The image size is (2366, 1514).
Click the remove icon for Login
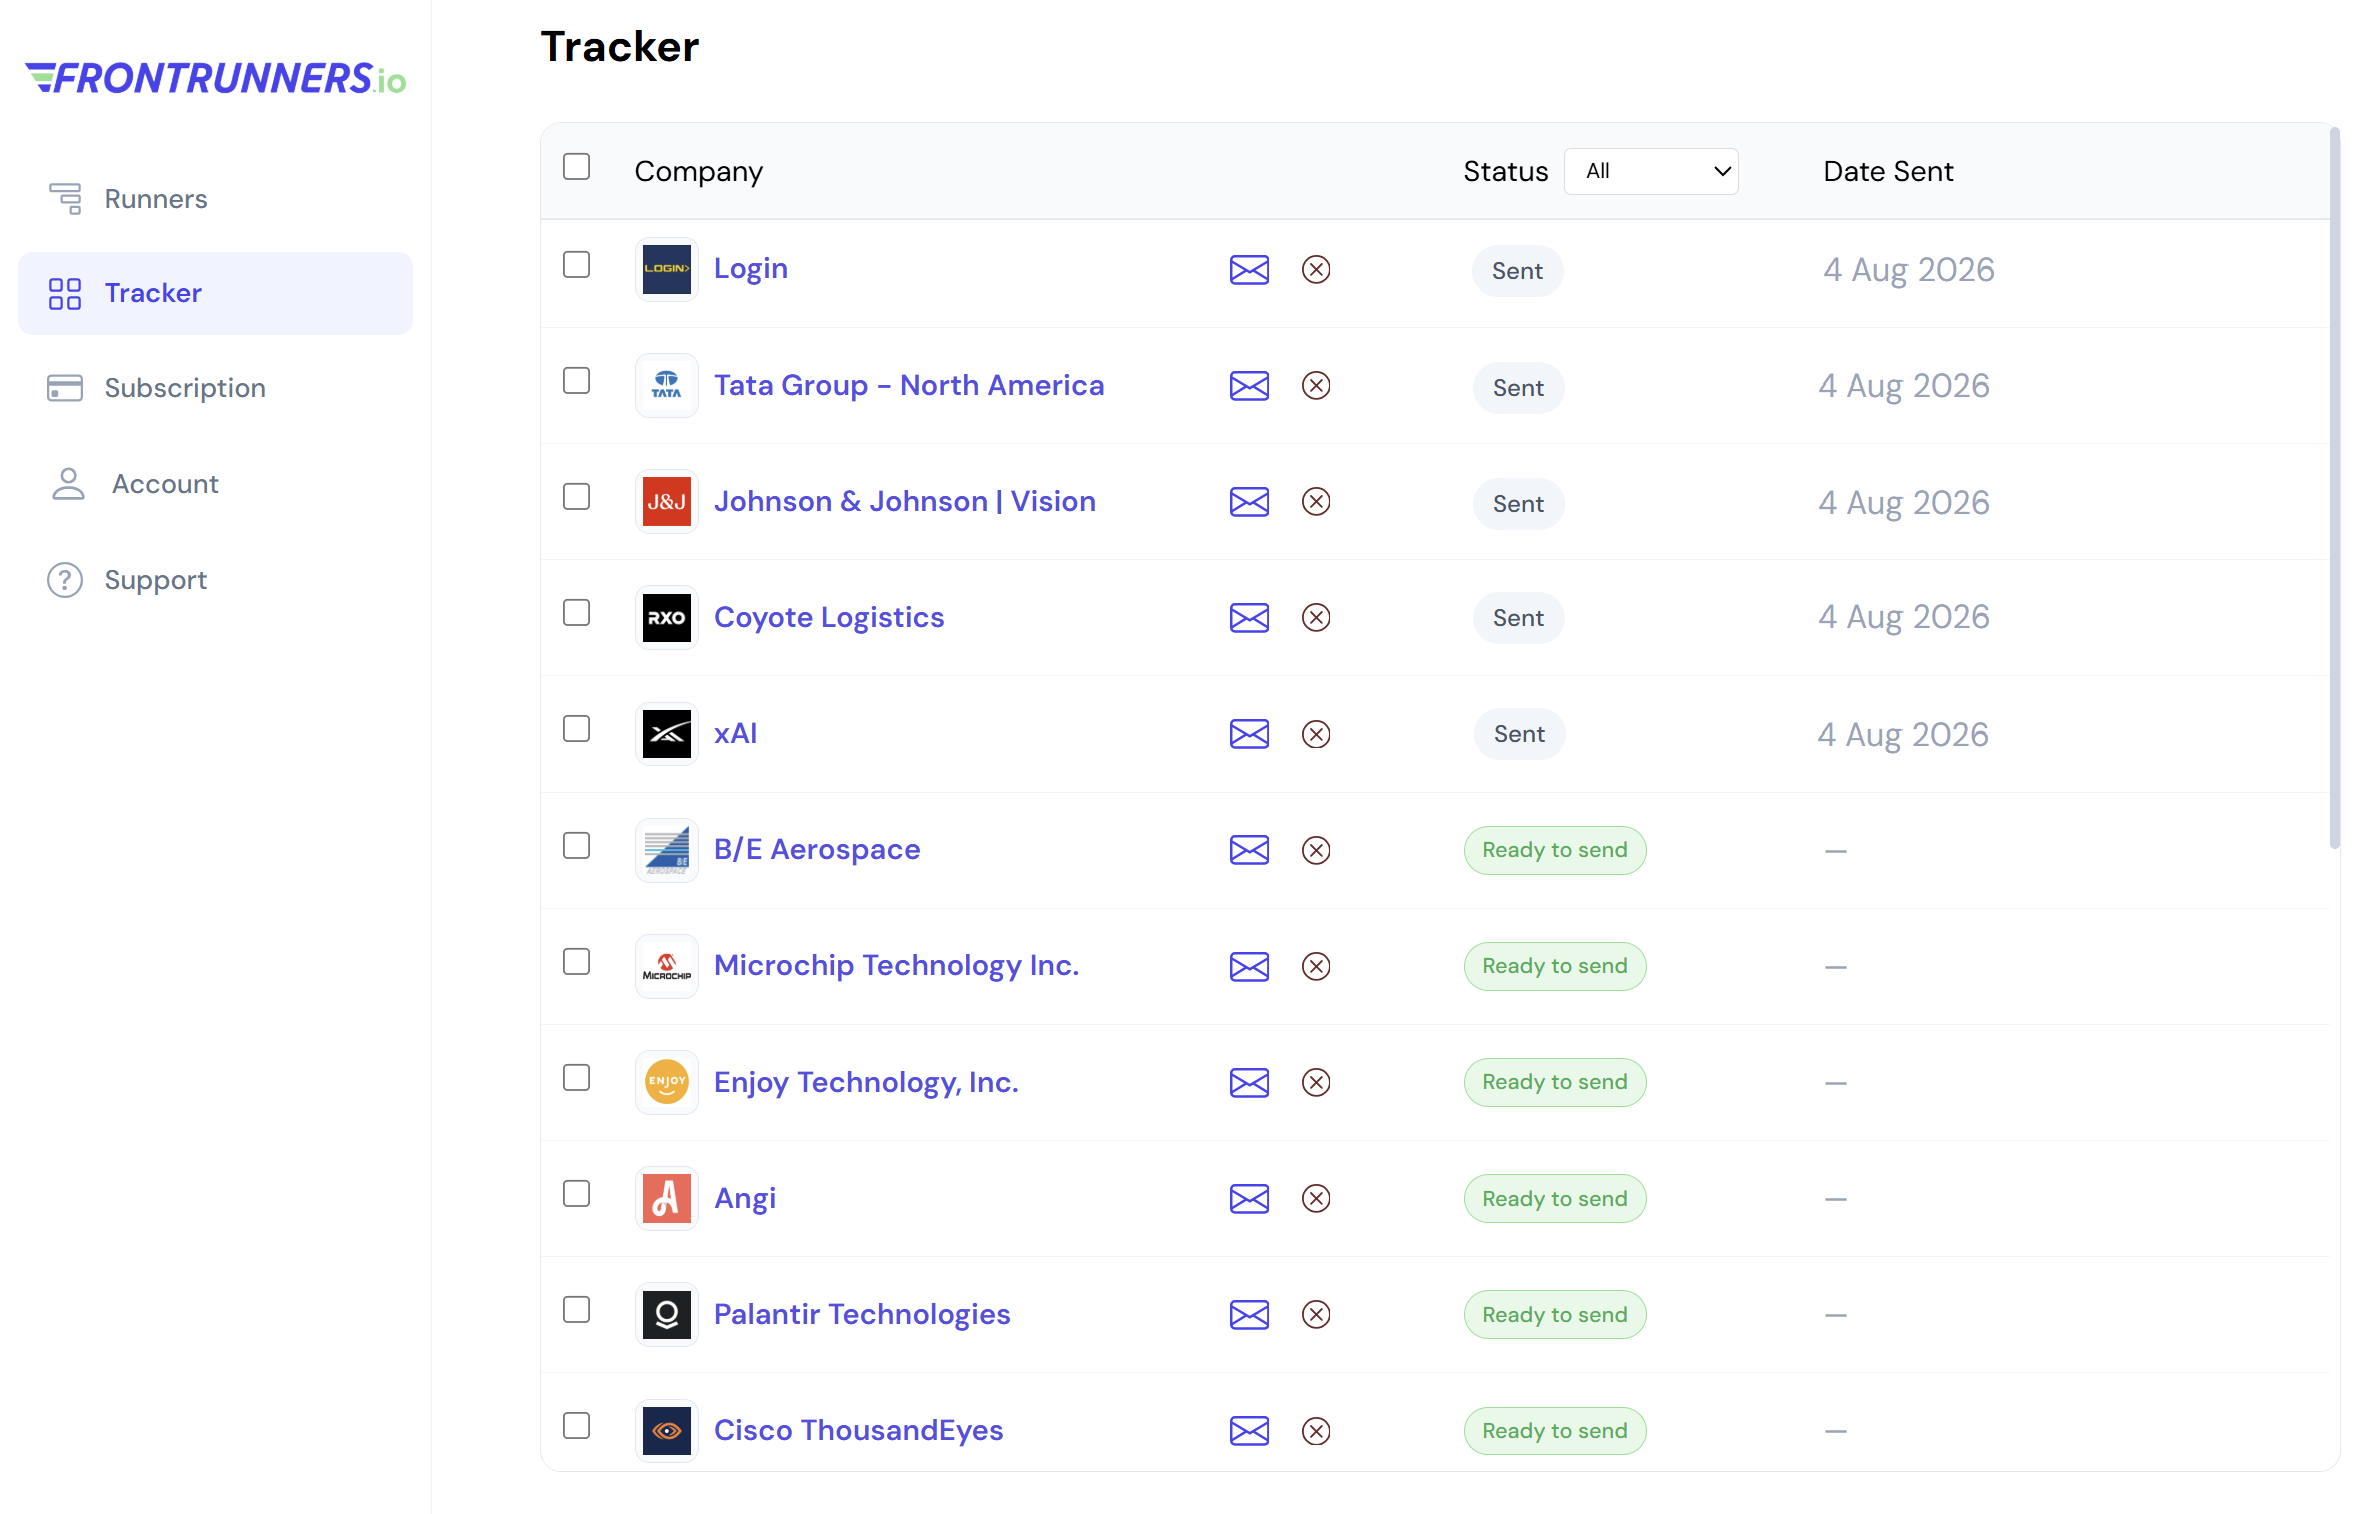(x=1316, y=270)
